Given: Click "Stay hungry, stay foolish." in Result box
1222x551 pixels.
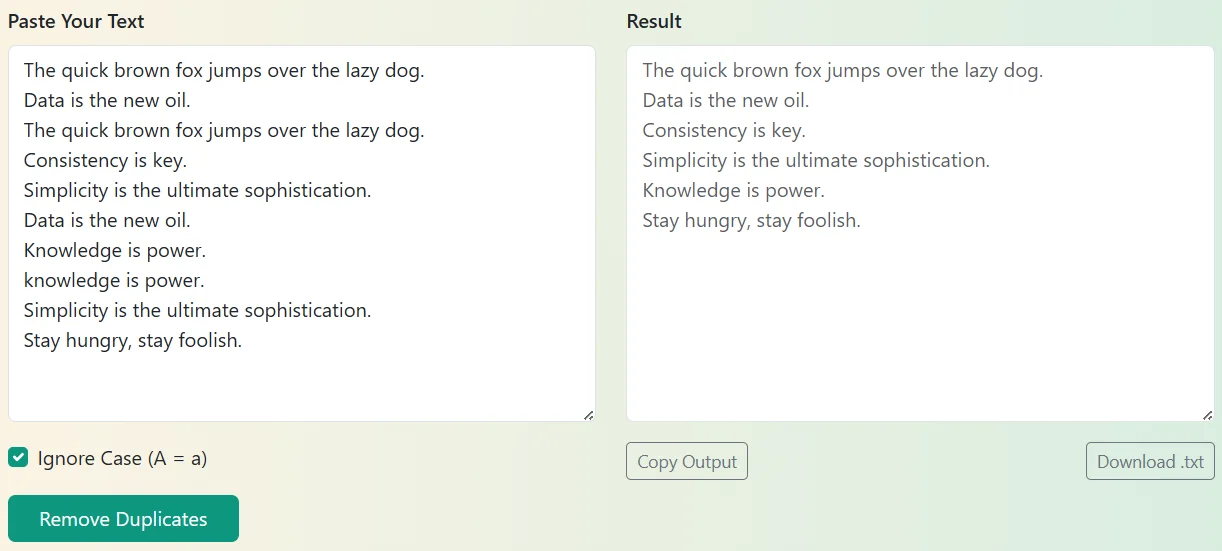Looking at the screenshot, I should (751, 220).
